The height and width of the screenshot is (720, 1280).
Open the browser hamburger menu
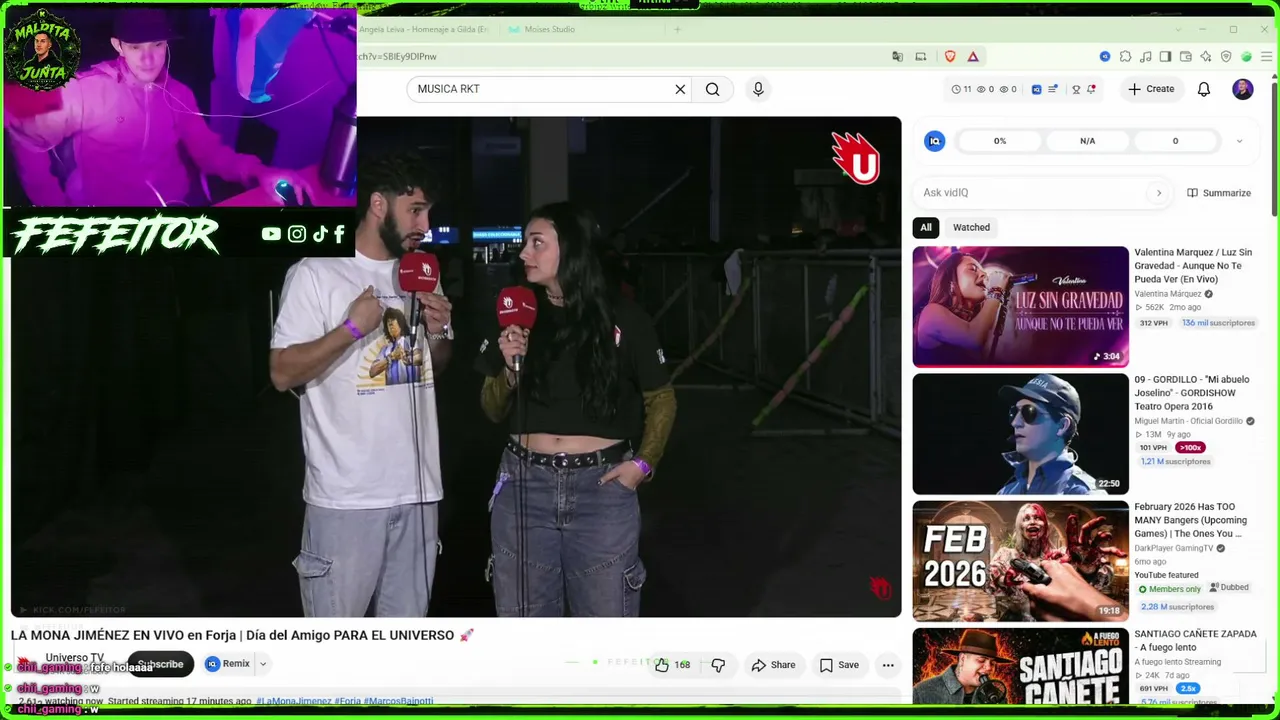[1267, 56]
